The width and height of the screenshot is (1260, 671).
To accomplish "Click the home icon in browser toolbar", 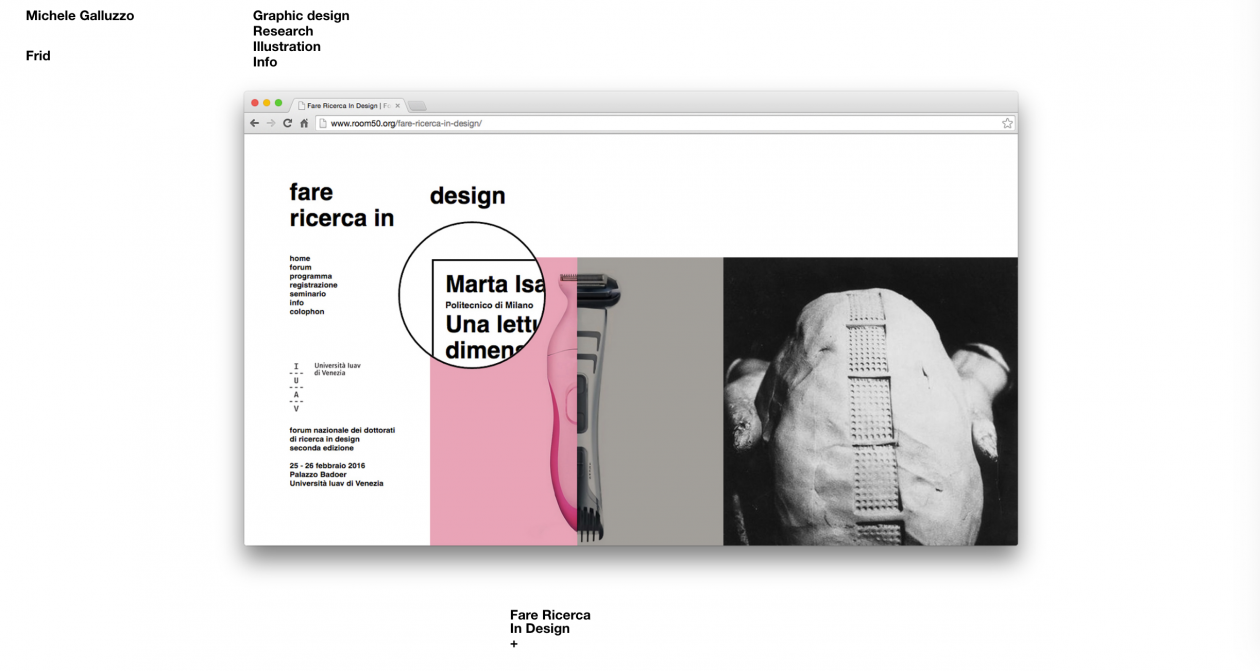I will coord(304,123).
